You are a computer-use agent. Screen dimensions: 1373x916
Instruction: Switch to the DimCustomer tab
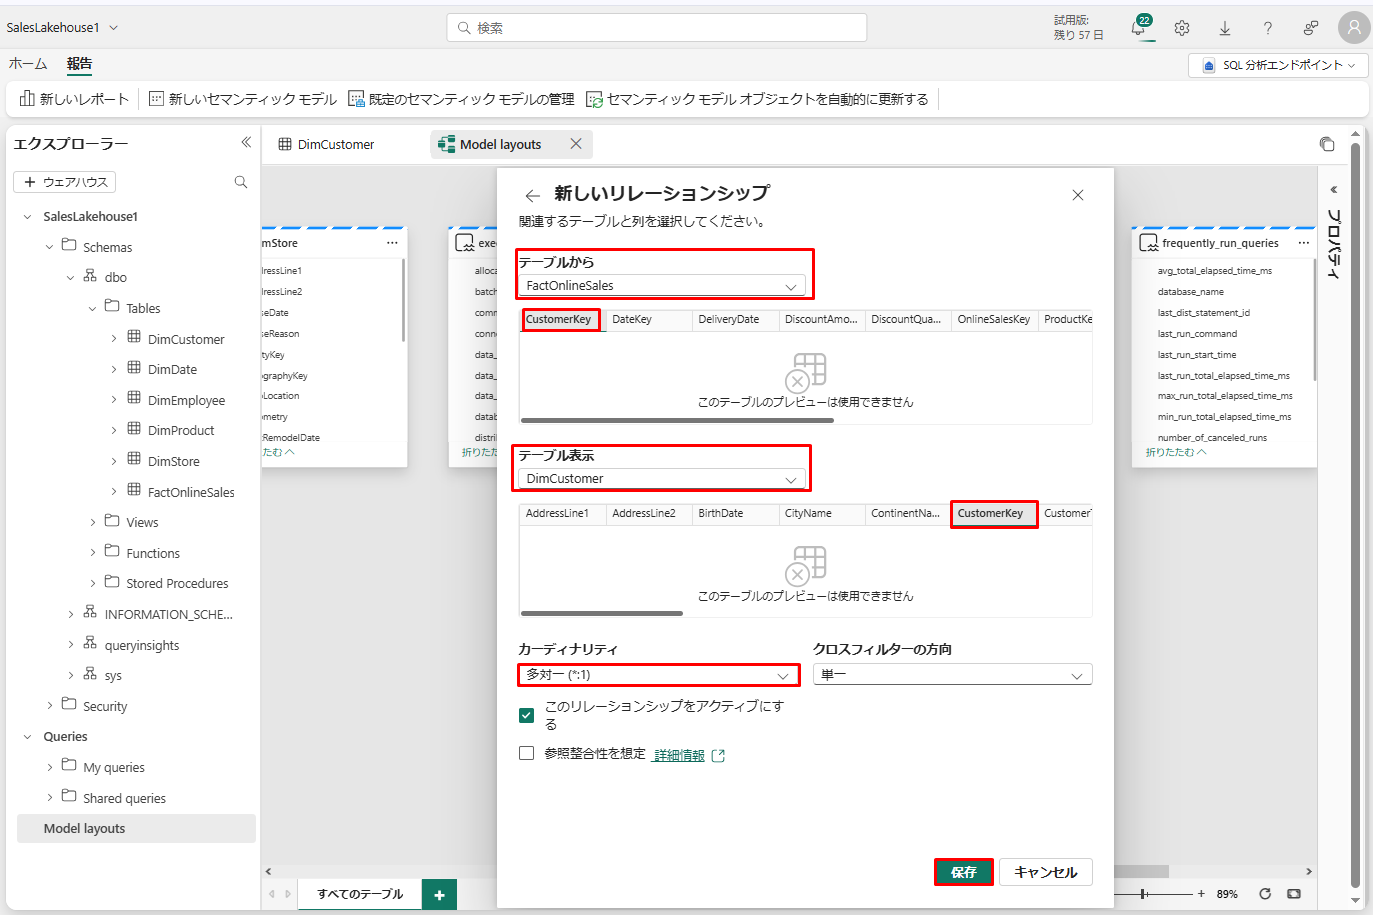pos(335,145)
